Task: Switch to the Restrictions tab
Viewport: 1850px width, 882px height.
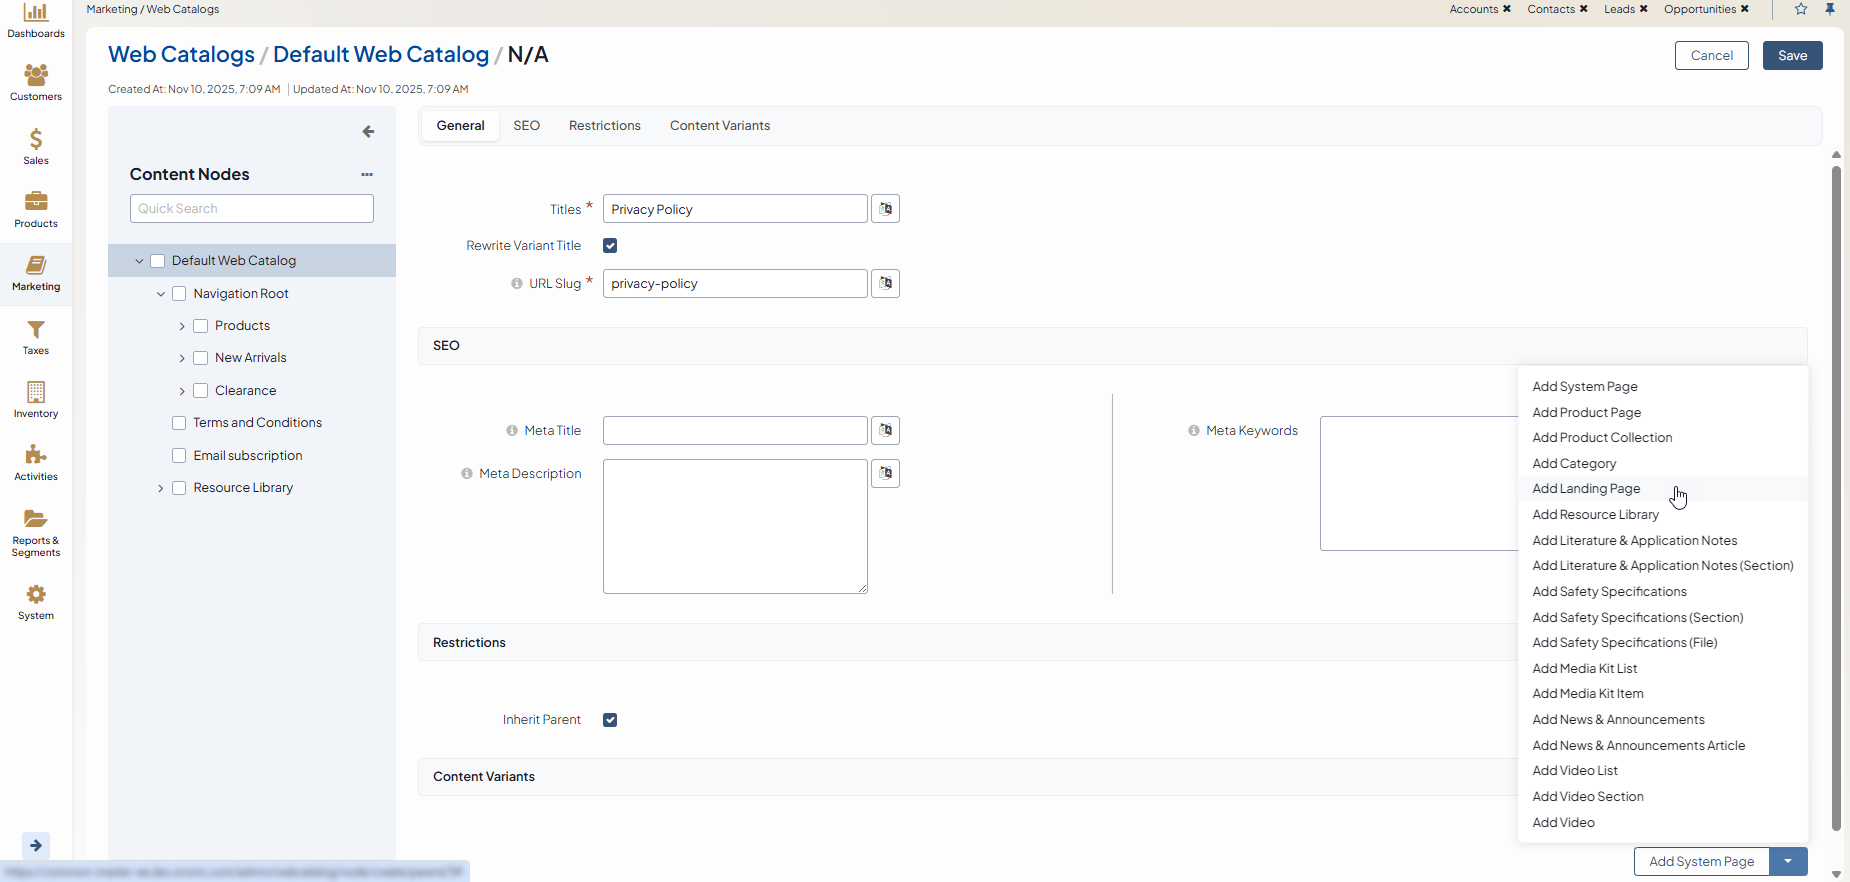Action: 604,126
